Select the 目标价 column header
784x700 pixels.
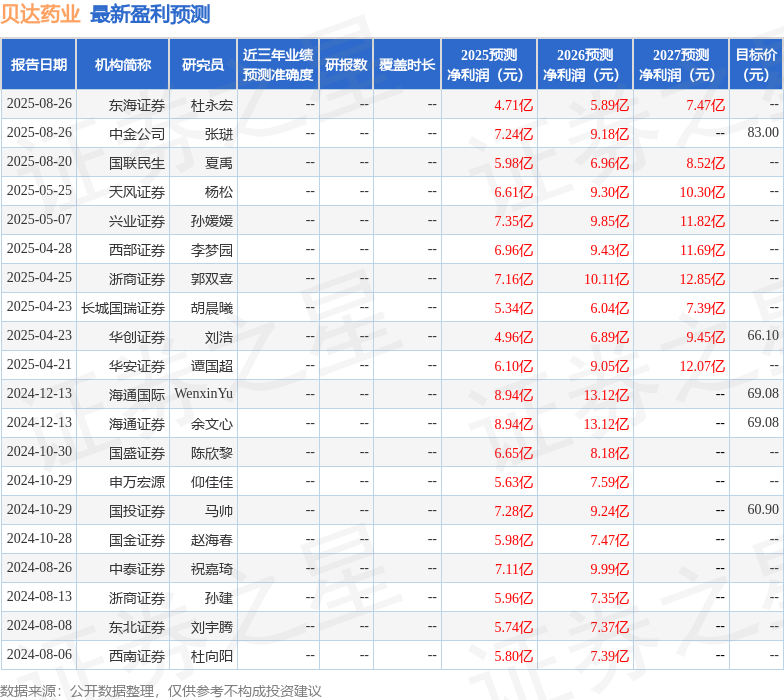click(756, 65)
